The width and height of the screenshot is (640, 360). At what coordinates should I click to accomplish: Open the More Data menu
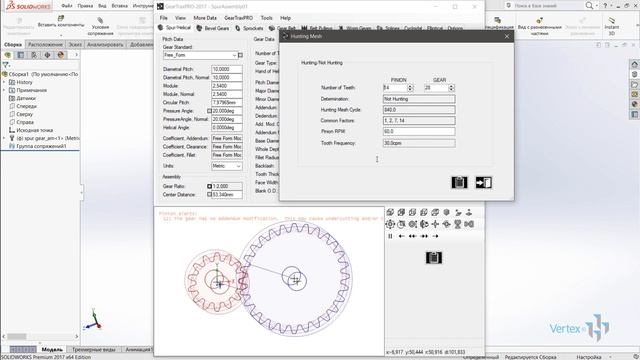[x=205, y=18]
